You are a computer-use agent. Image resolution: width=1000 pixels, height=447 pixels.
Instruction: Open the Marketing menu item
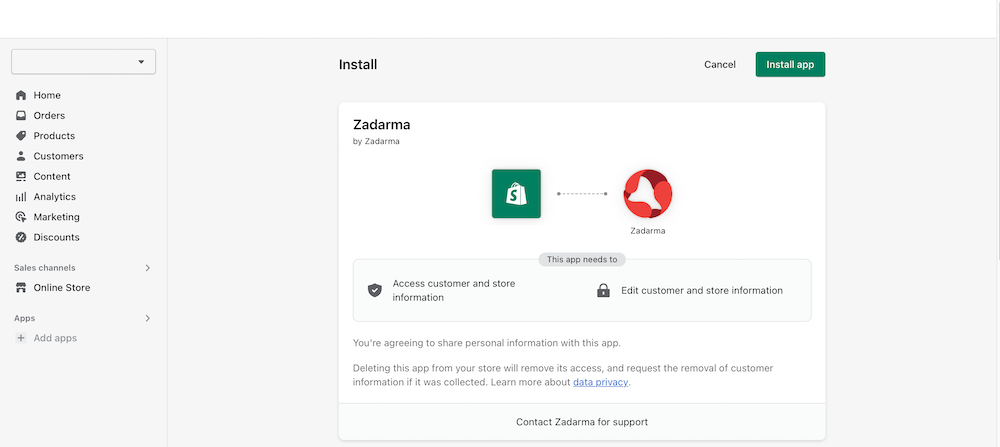tap(56, 217)
